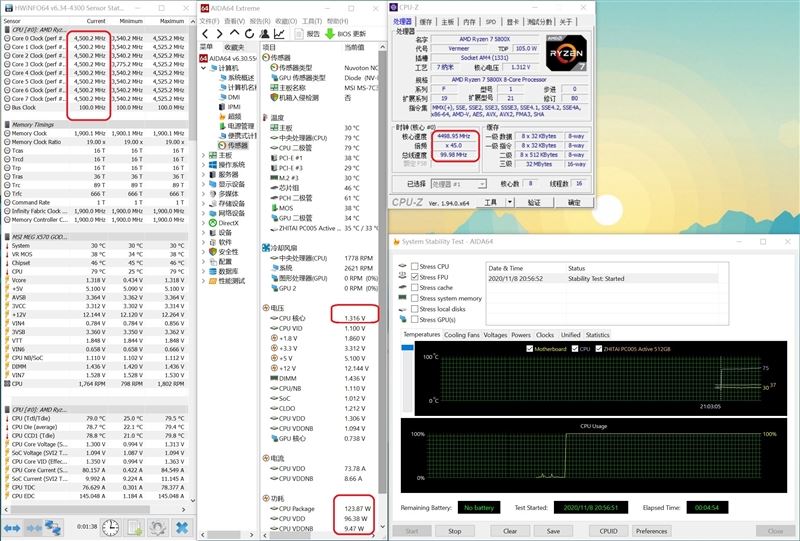This screenshot has width=800, height=541.
Task: Enable Stress system memory checkbox
Action: coord(415,298)
